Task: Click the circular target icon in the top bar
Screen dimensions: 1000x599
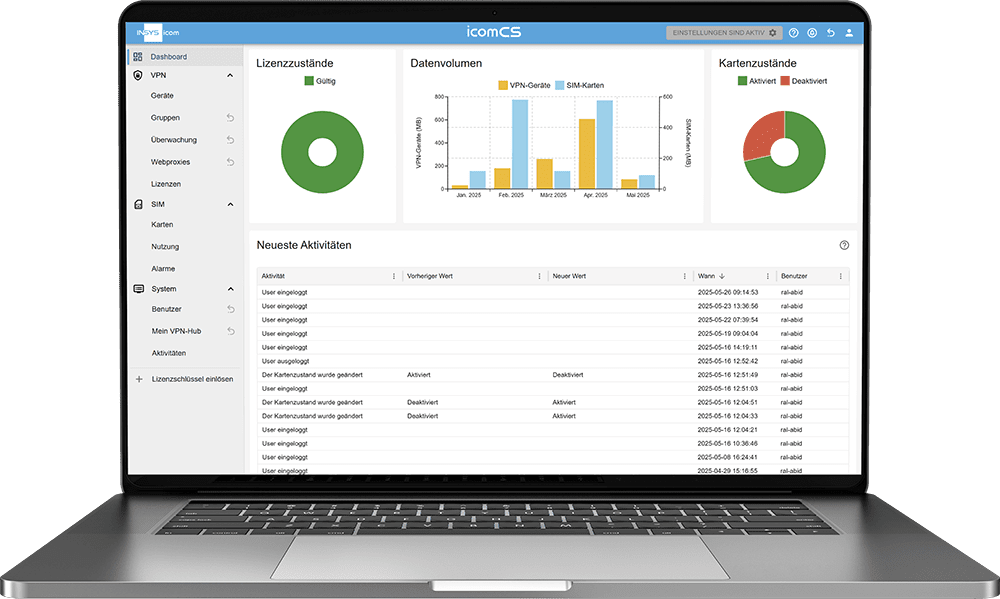Action: coord(812,33)
